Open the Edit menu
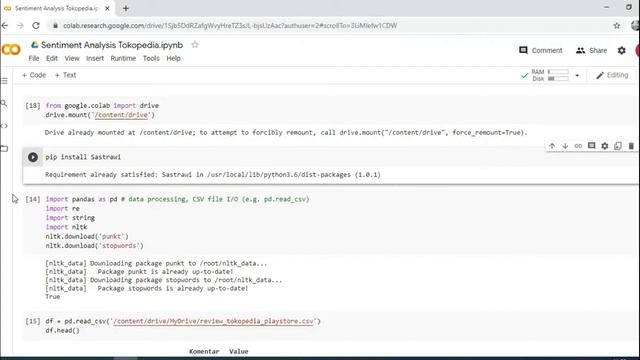This screenshot has width=640, height=360. (52, 58)
